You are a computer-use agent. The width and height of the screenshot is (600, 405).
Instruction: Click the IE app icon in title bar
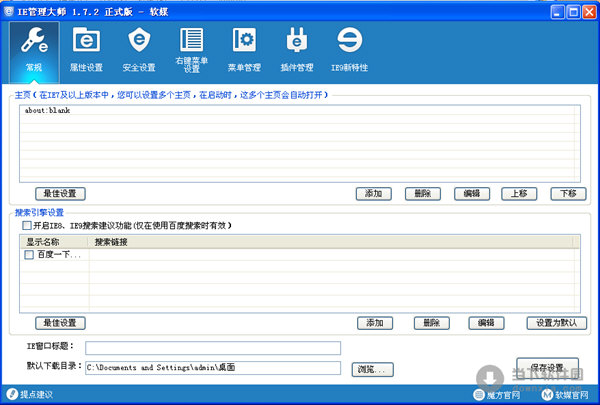[x=8, y=11]
